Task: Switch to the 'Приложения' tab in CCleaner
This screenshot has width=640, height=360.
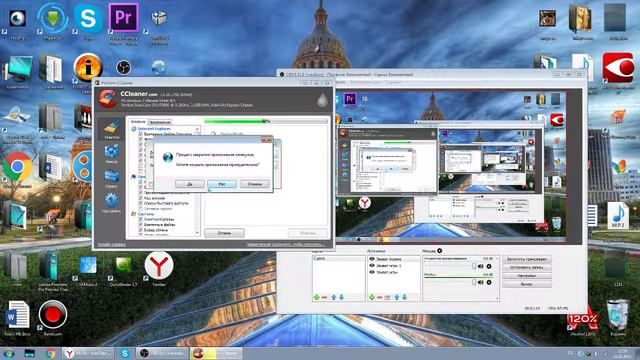Action: (160, 122)
